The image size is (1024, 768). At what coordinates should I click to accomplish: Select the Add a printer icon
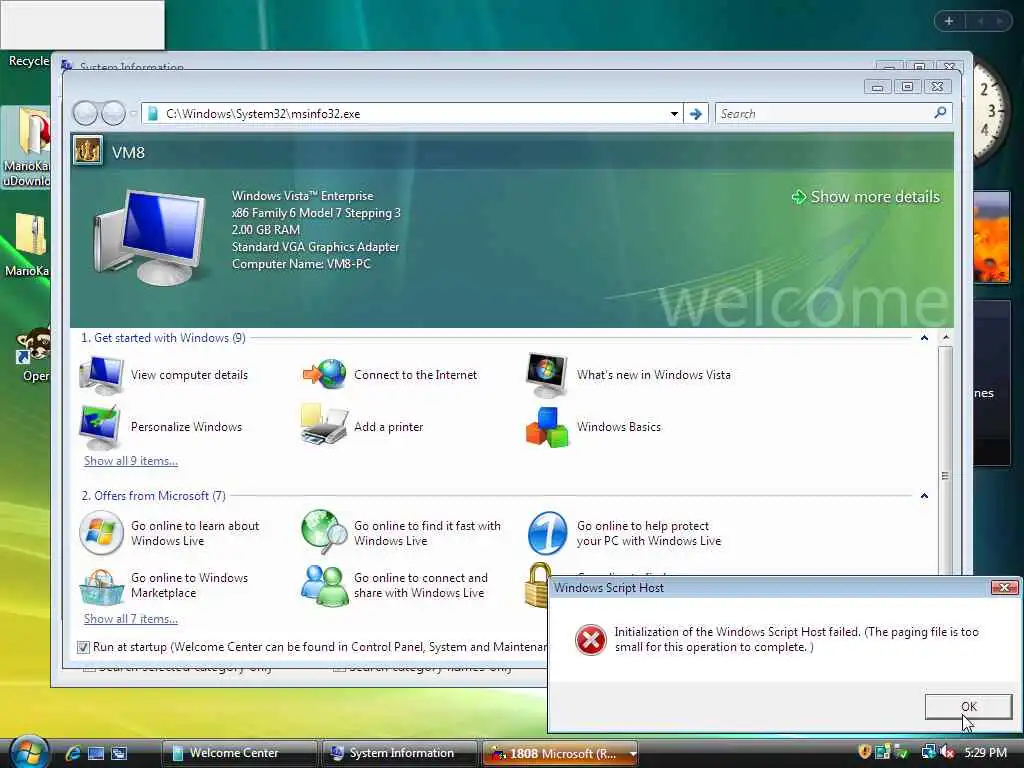click(x=324, y=425)
